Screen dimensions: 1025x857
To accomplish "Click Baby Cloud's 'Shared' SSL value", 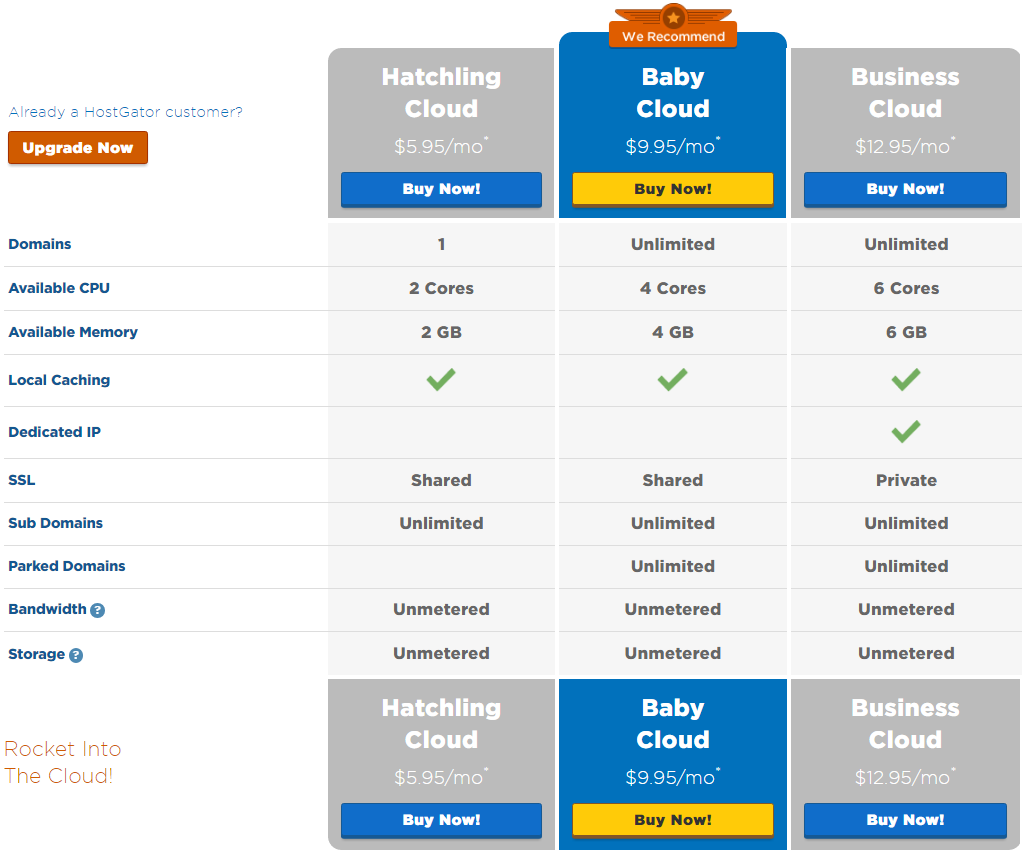I will (673, 480).
